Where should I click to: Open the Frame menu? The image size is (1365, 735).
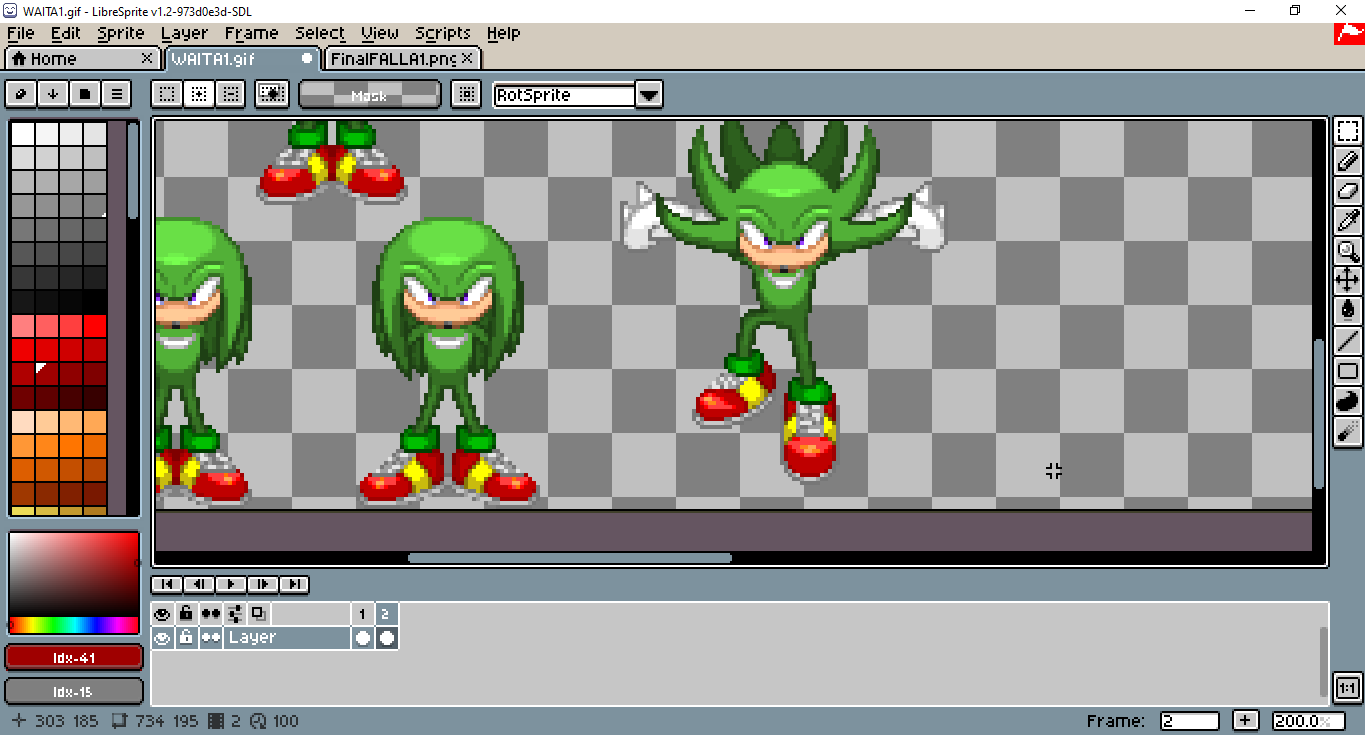(252, 33)
